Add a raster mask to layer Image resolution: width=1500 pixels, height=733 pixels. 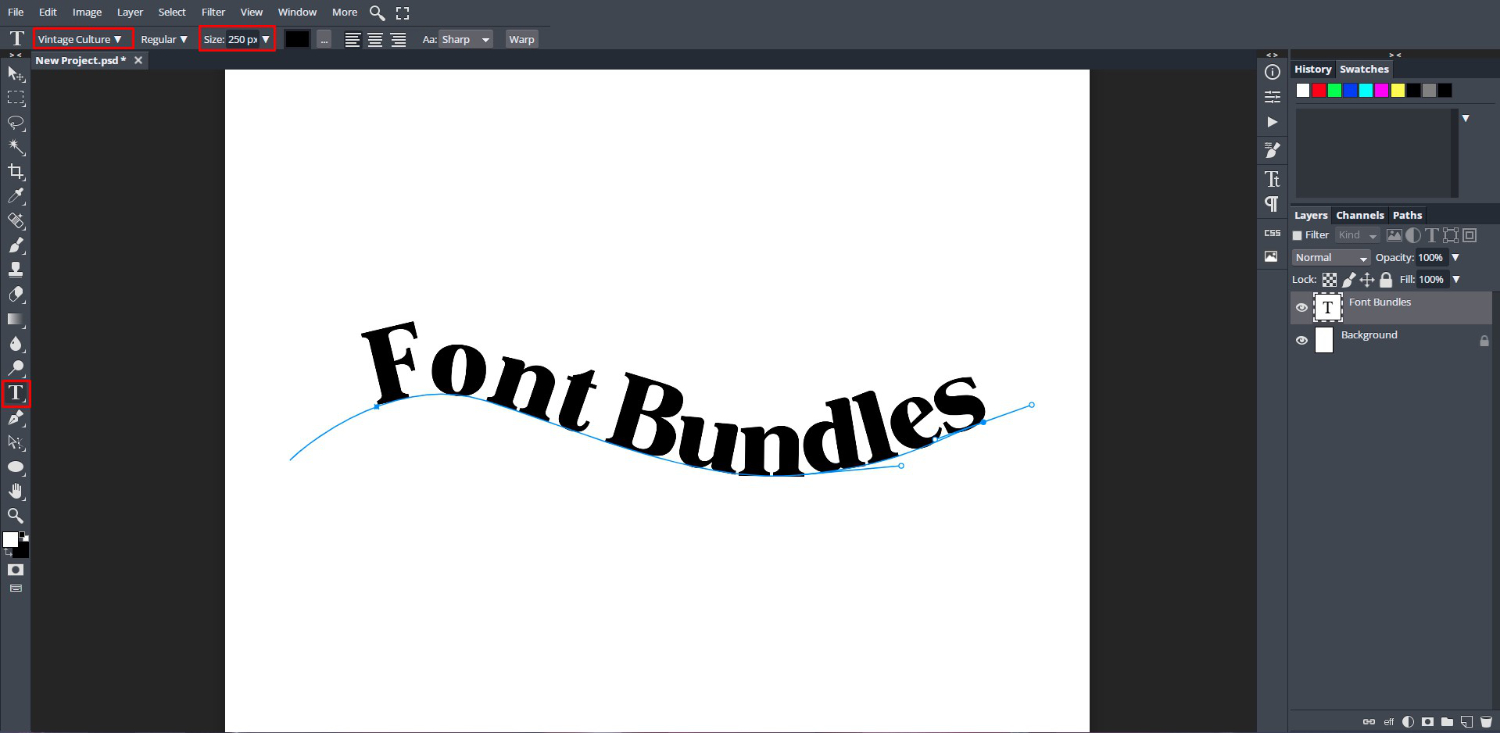pyautogui.click(x=1427, y=721)
